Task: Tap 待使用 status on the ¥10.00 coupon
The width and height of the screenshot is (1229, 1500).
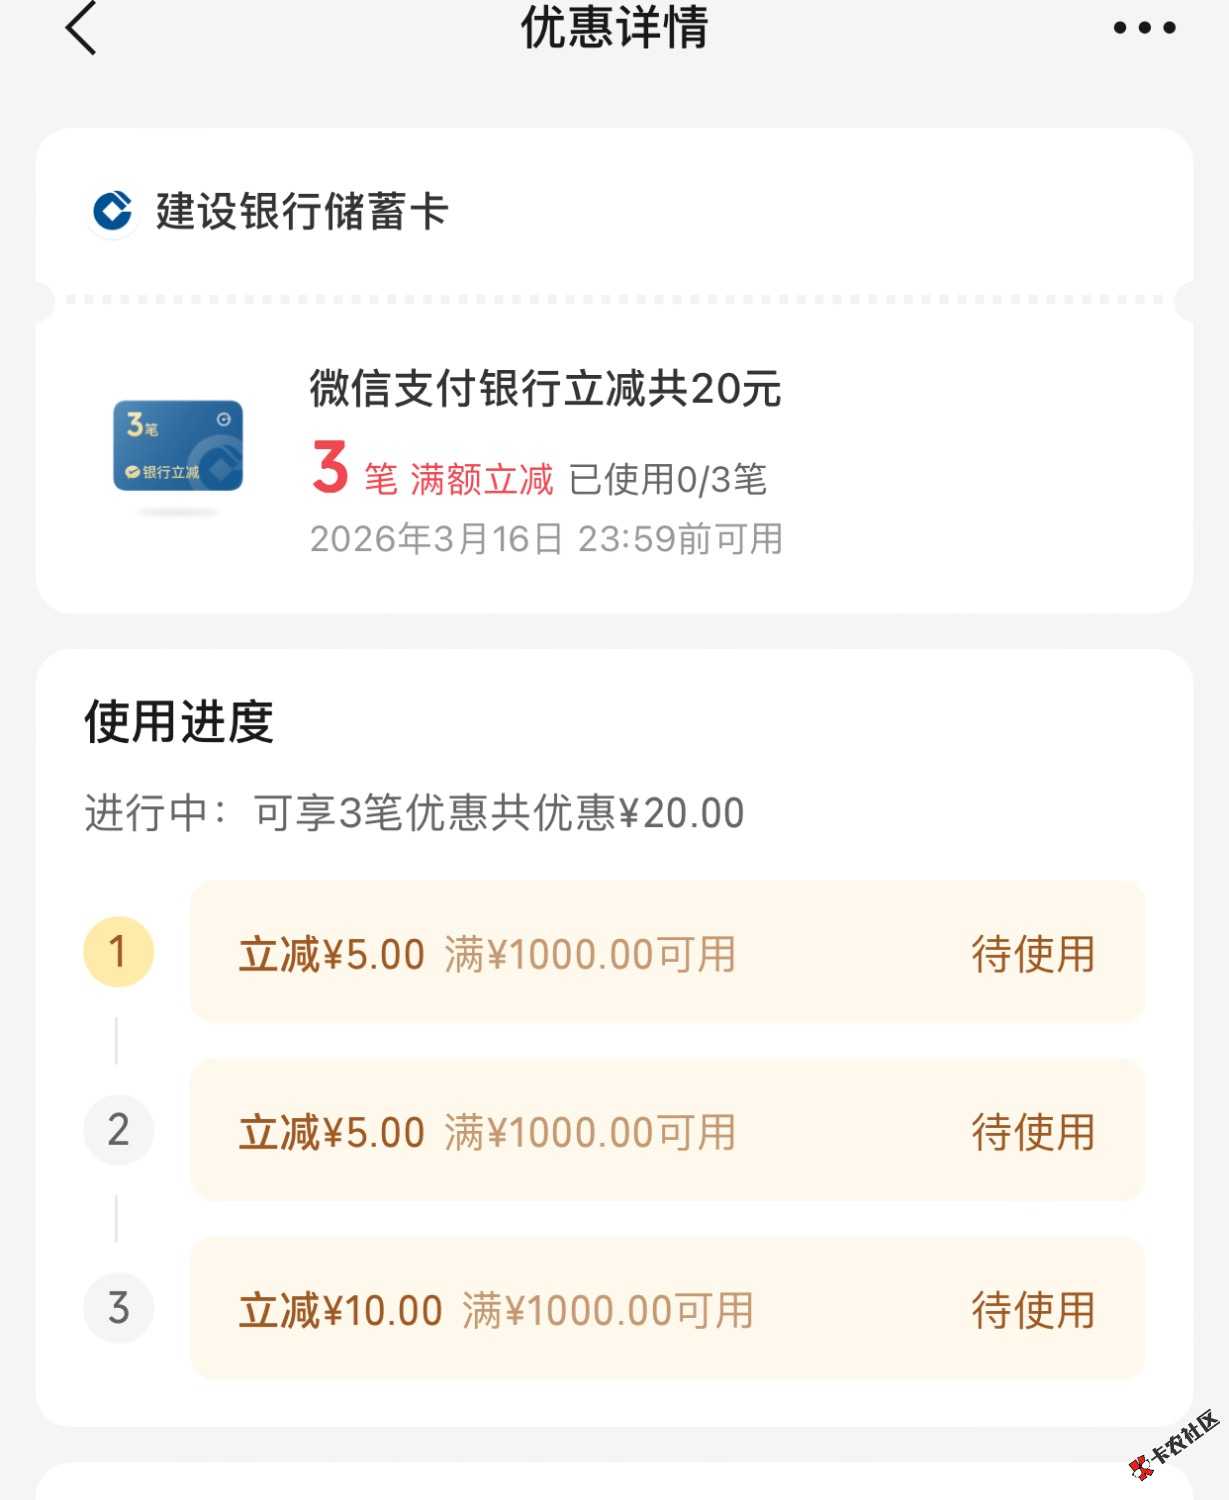Action: 1033,1310
